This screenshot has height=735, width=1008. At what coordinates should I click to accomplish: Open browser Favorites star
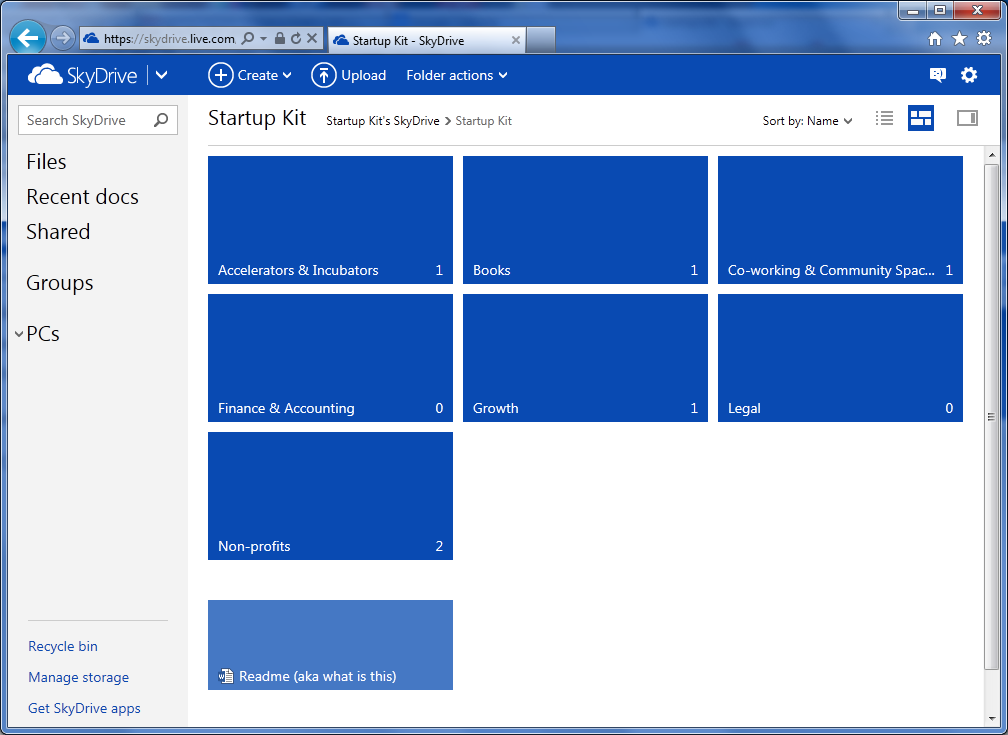click(x=959, y=39)
